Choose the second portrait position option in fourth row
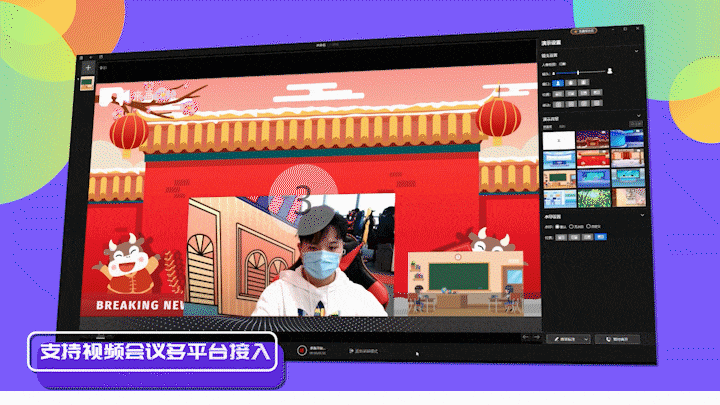This screenshot has width=720, height=405. (x=571, y=93)
